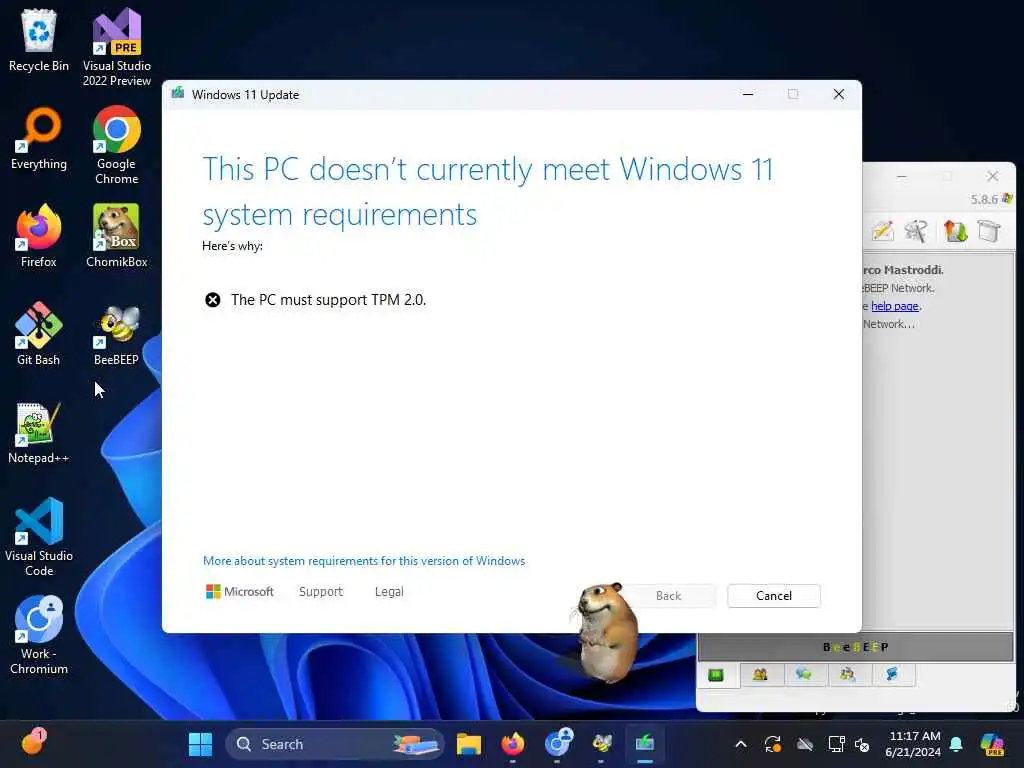The height and width of the screenshot is (768, 1024).
Task: Click the Windows 11 Update title bar icon
Action: pos(178,94)
